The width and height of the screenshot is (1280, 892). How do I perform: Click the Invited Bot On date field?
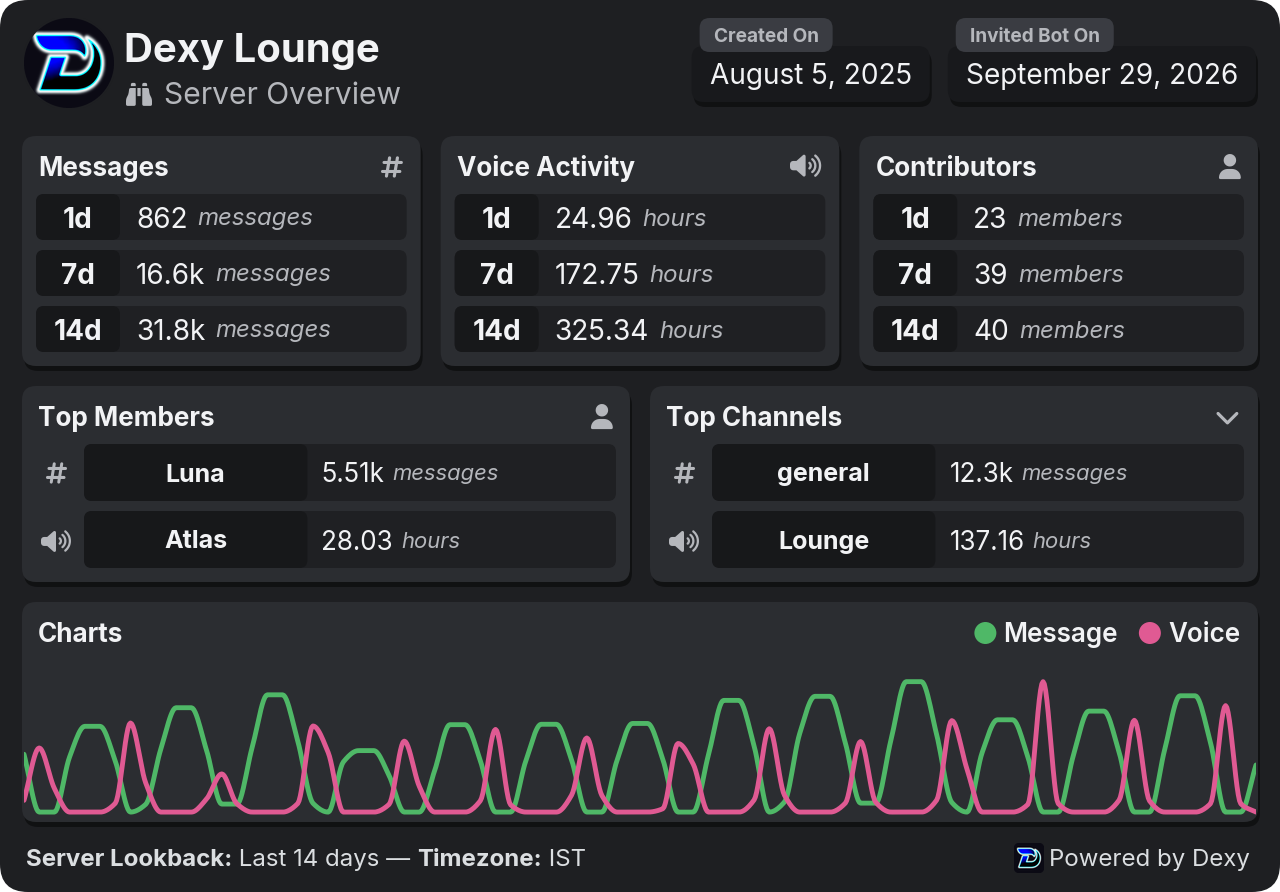point(1102,75)
